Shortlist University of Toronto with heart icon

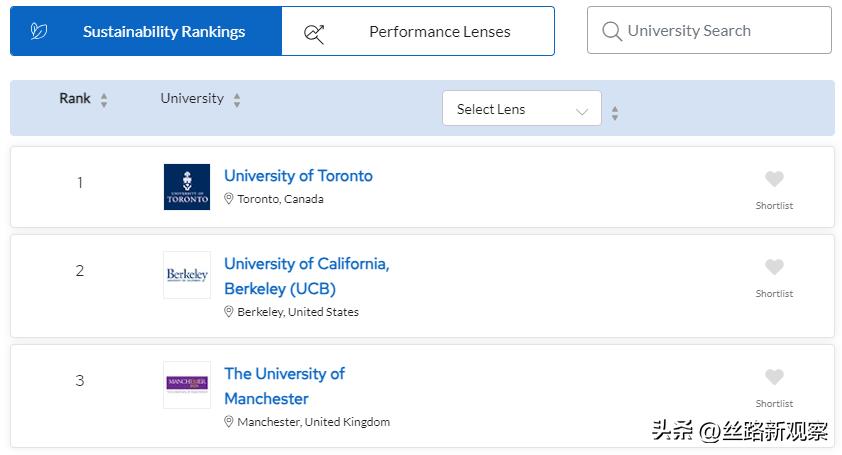click(x=774, y=180)
